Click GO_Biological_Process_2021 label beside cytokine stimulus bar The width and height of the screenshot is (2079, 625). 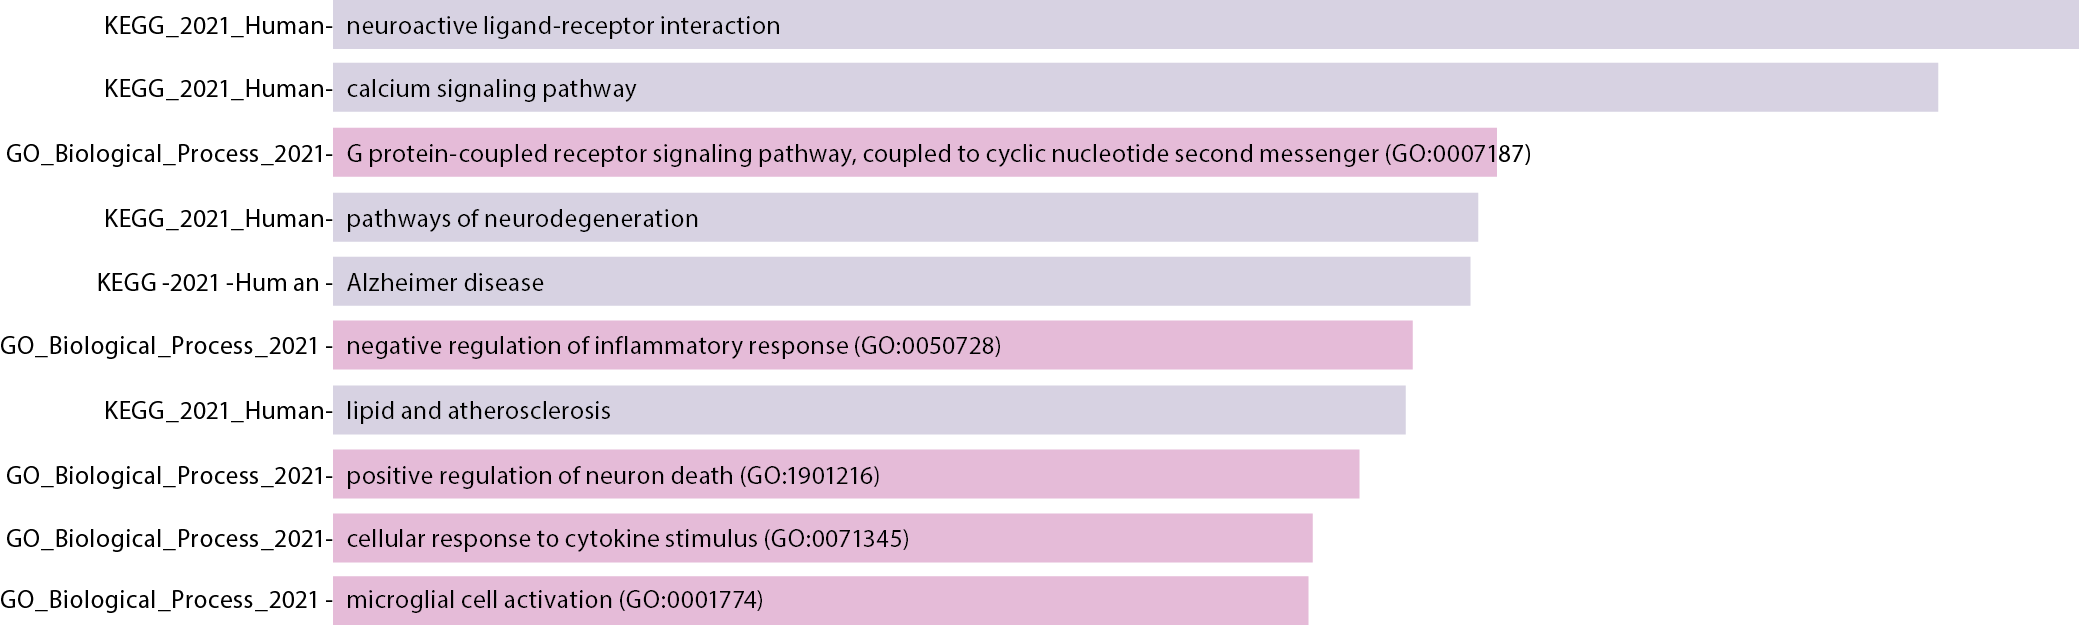click(165, 539)
